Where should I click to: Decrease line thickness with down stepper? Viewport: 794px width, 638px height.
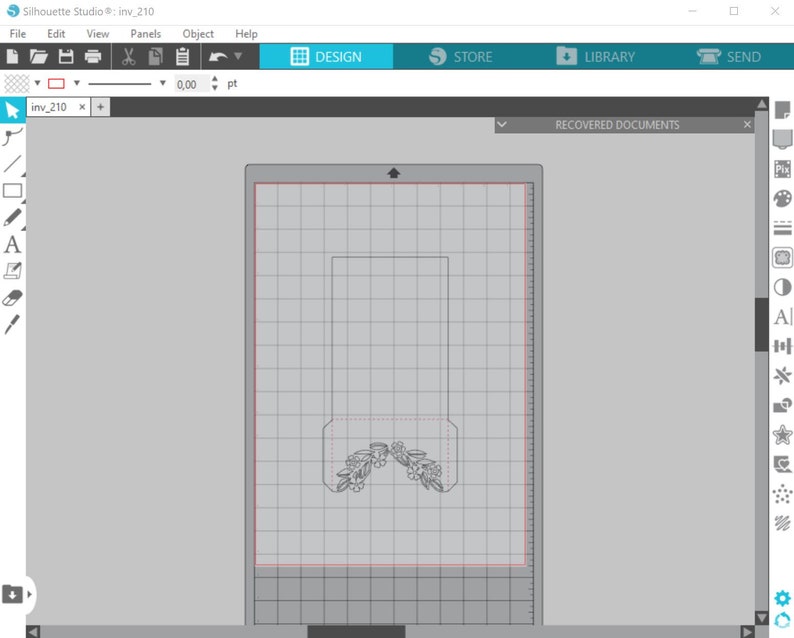(215, 88)
